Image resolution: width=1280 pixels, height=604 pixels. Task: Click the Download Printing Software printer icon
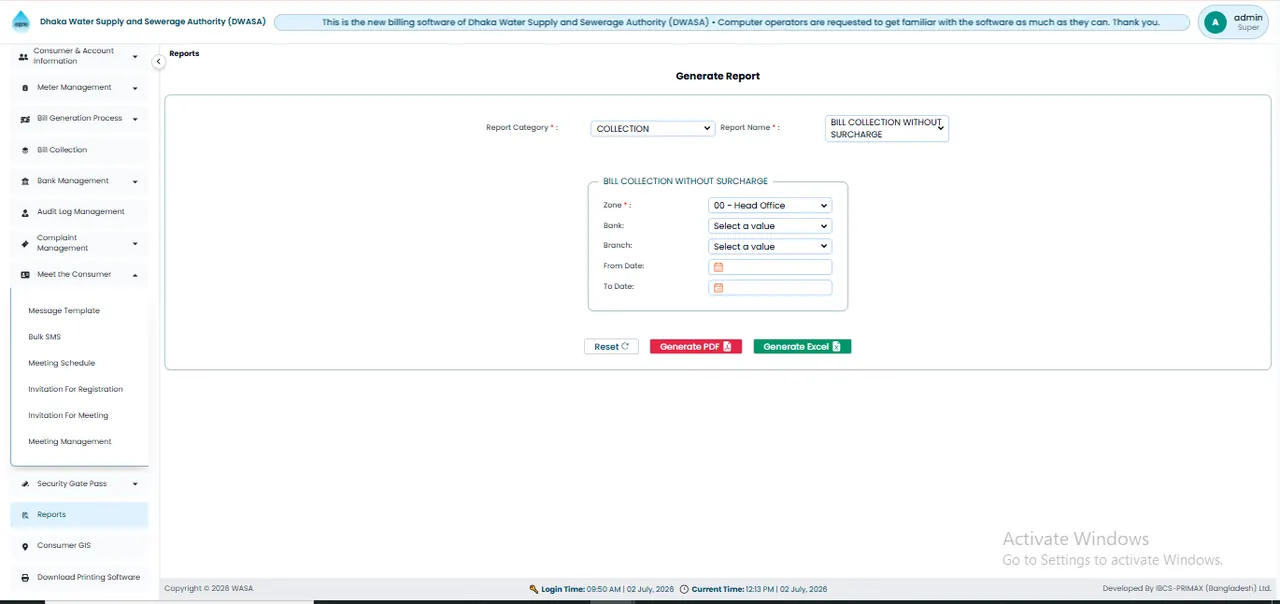[x=25, y=578]
